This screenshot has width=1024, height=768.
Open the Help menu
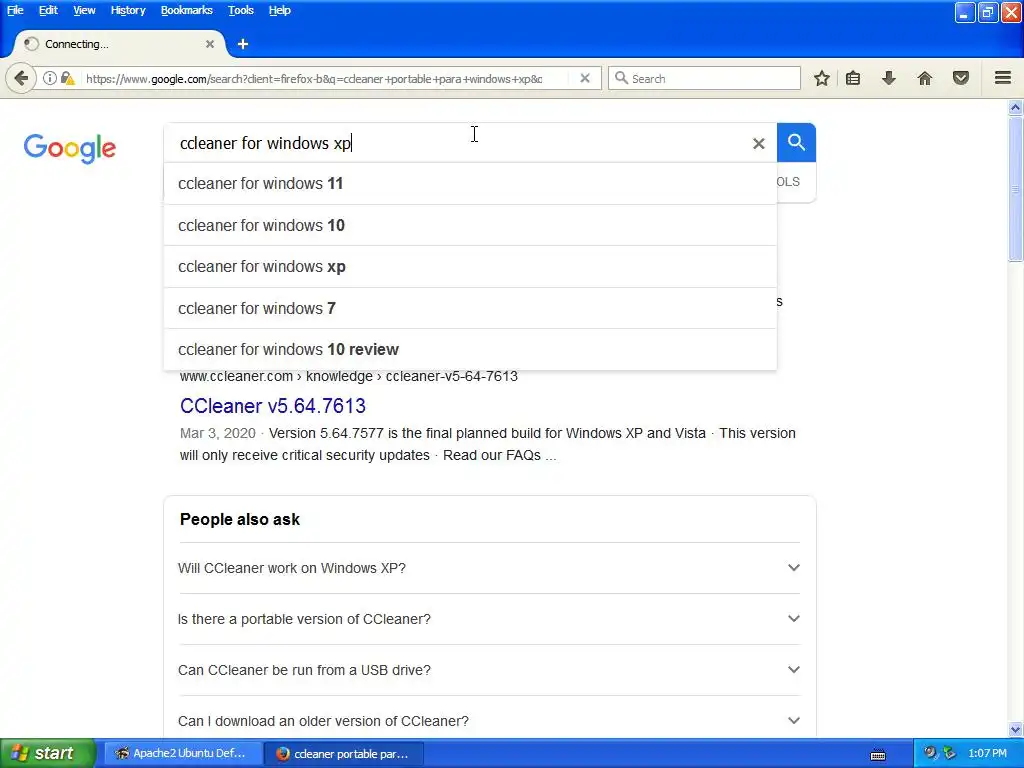[280, 10]
